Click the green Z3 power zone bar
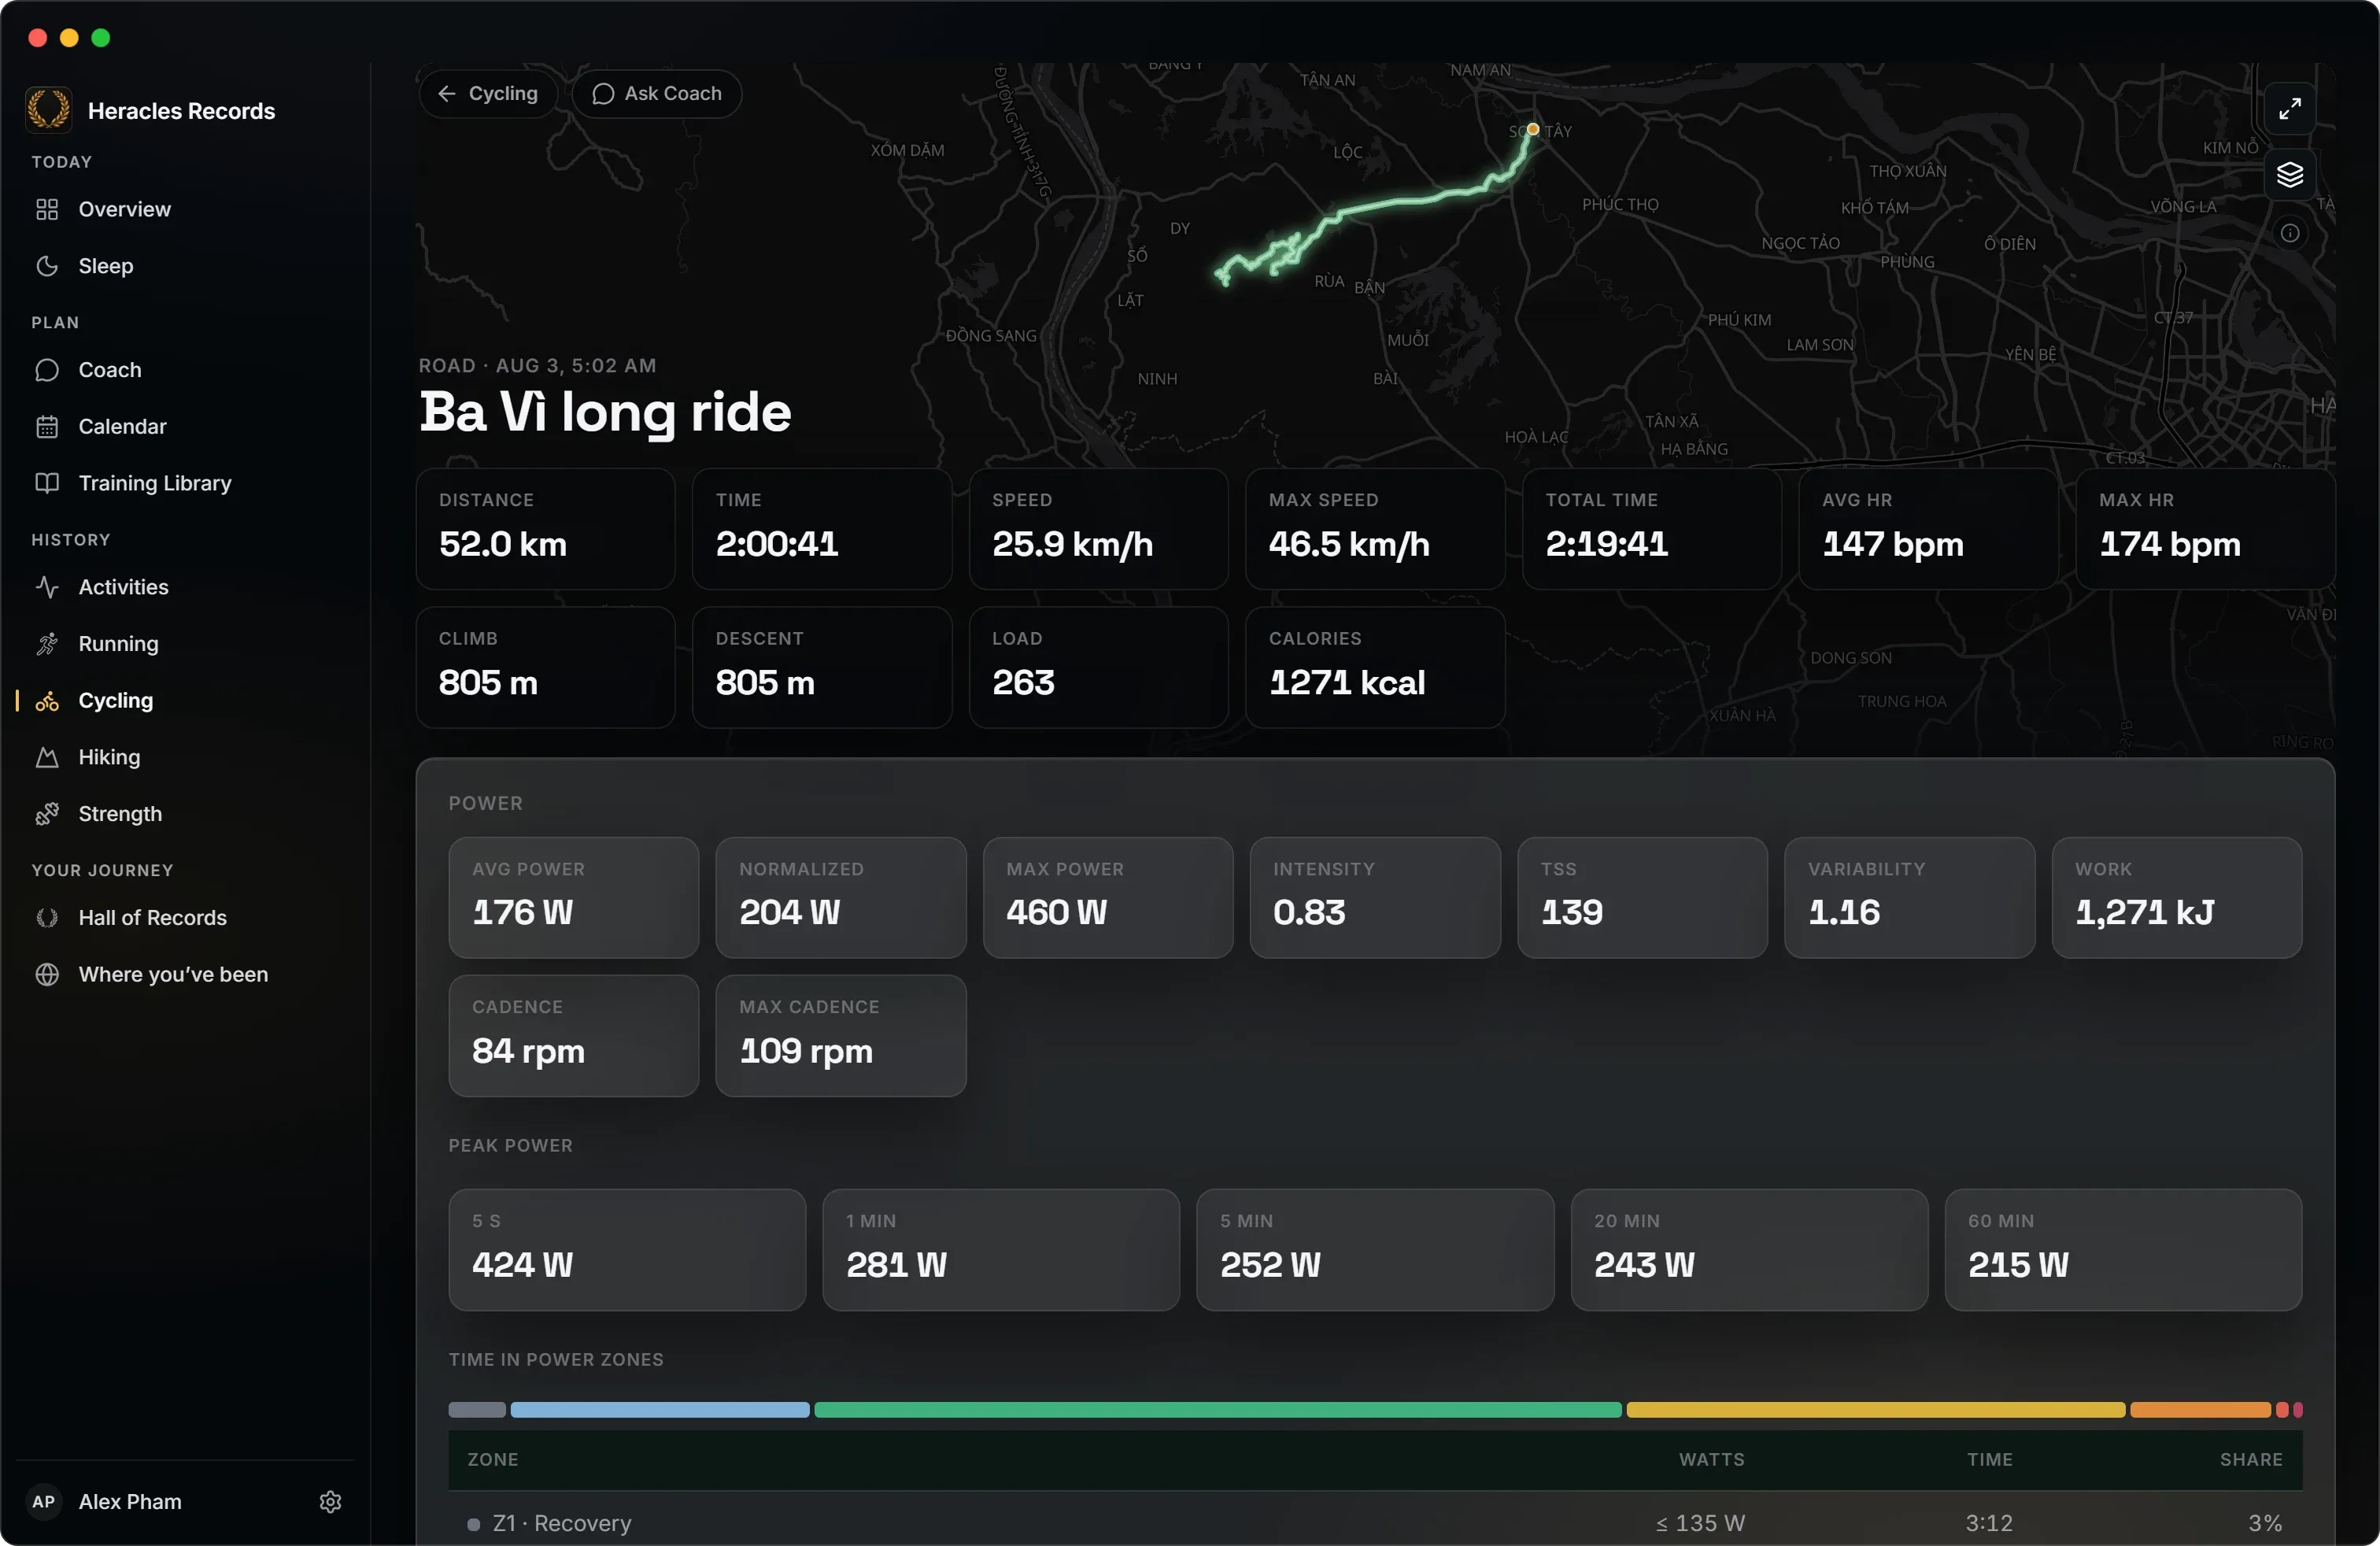This screenshot has width=2380, height=1546. click(x=1218, y=1410)
